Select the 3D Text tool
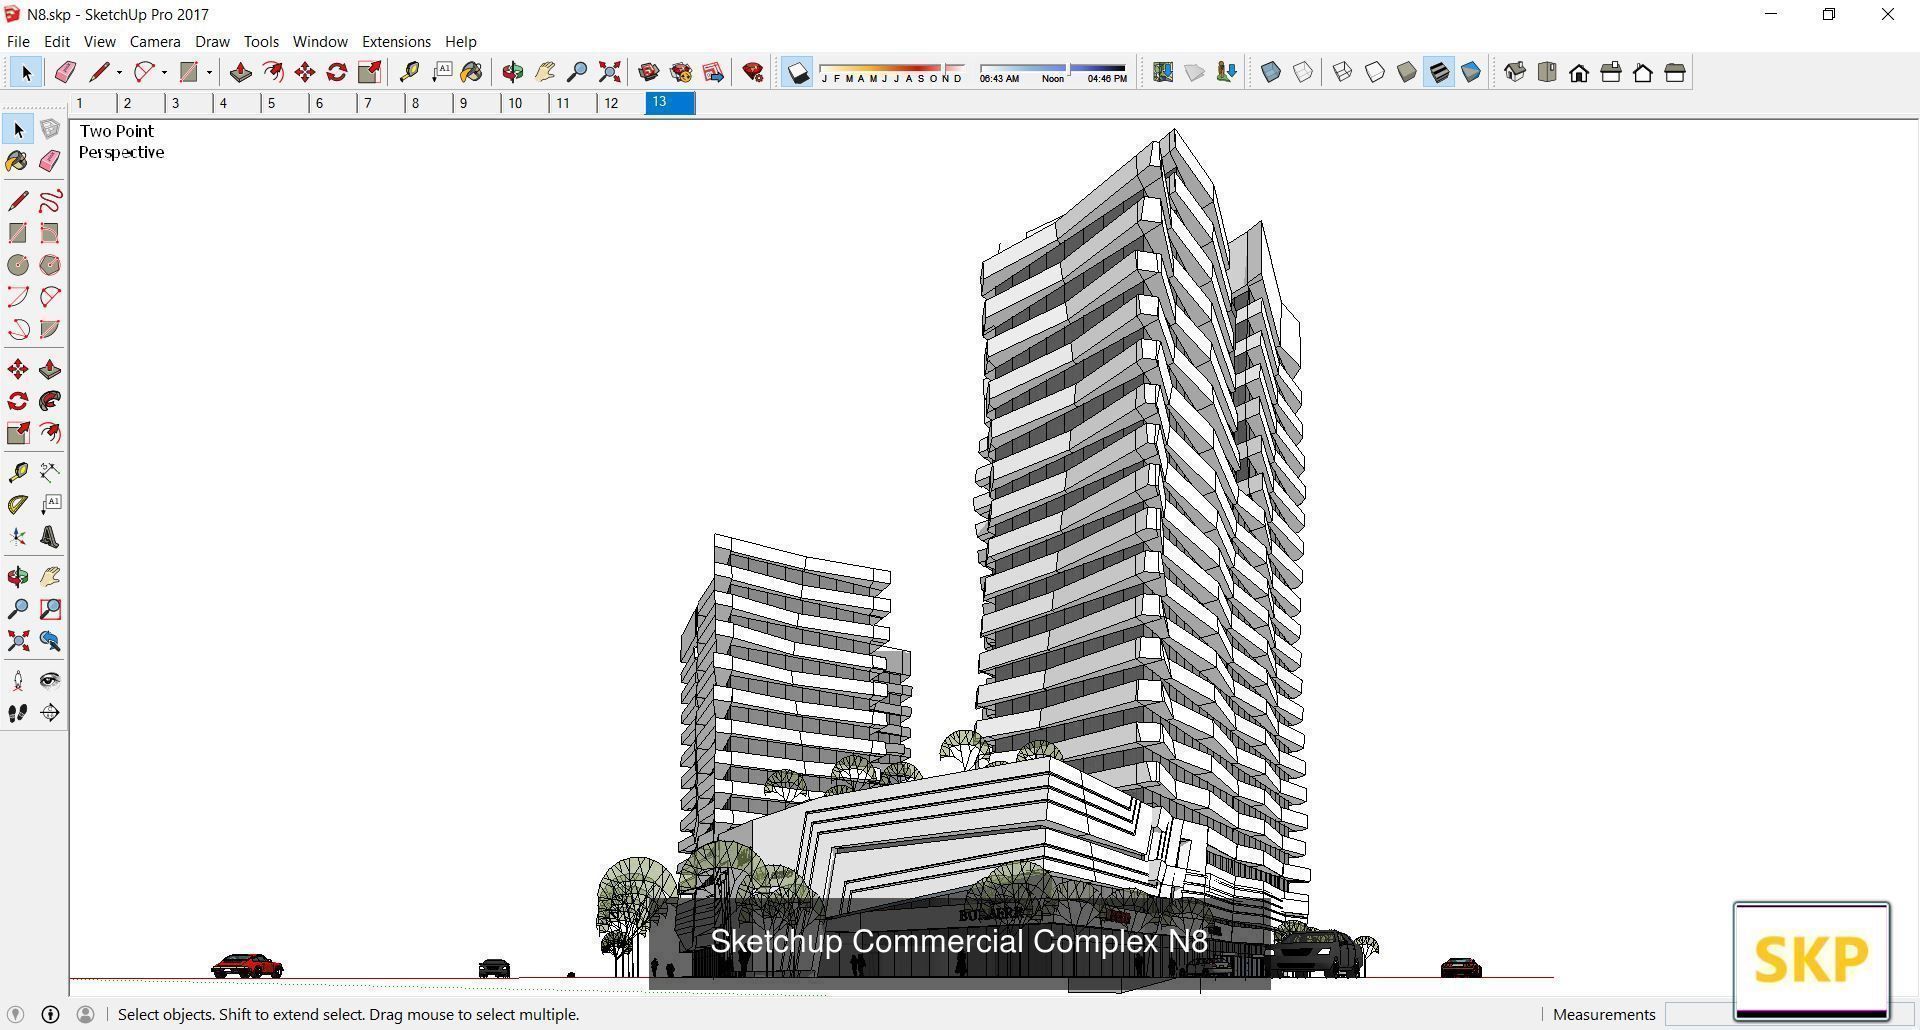Screen dimensions: 1920x1030 pyautogui.click(x=50, y=537)
